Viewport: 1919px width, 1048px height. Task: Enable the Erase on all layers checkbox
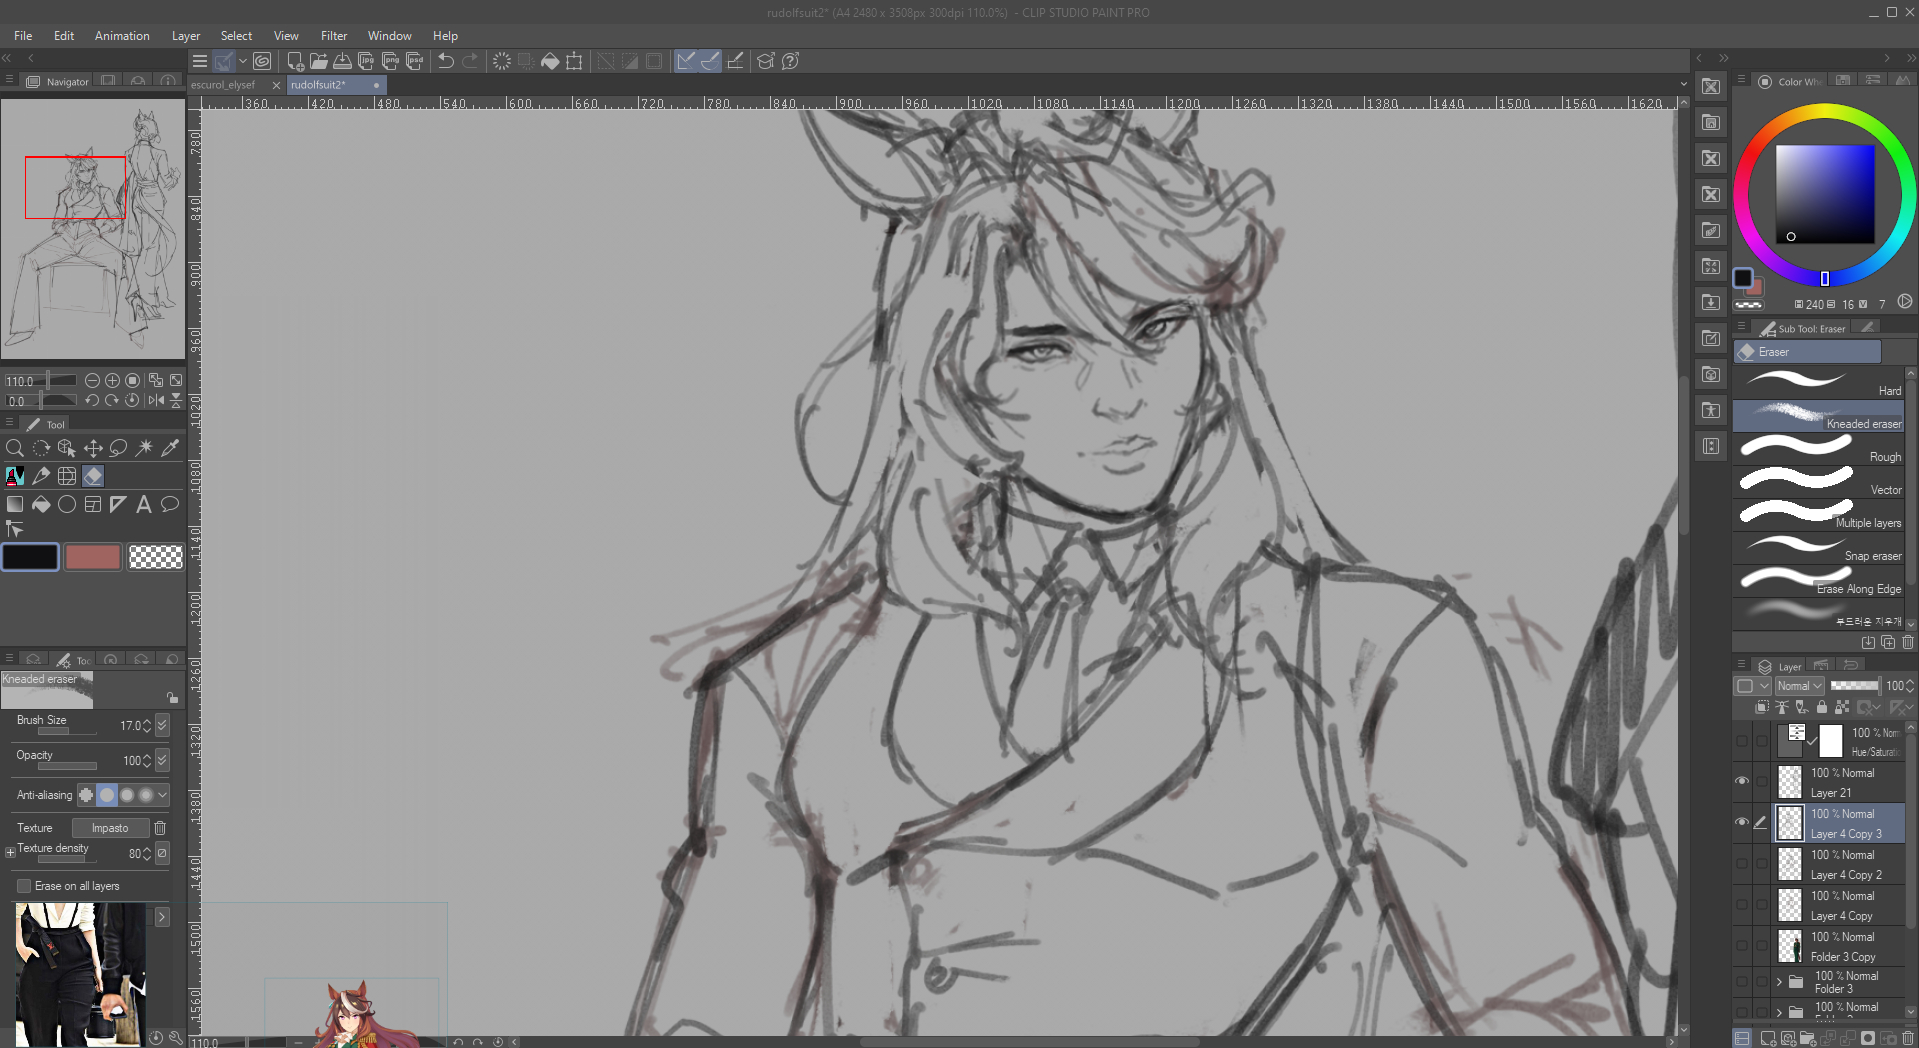click(x=24, y=886)
